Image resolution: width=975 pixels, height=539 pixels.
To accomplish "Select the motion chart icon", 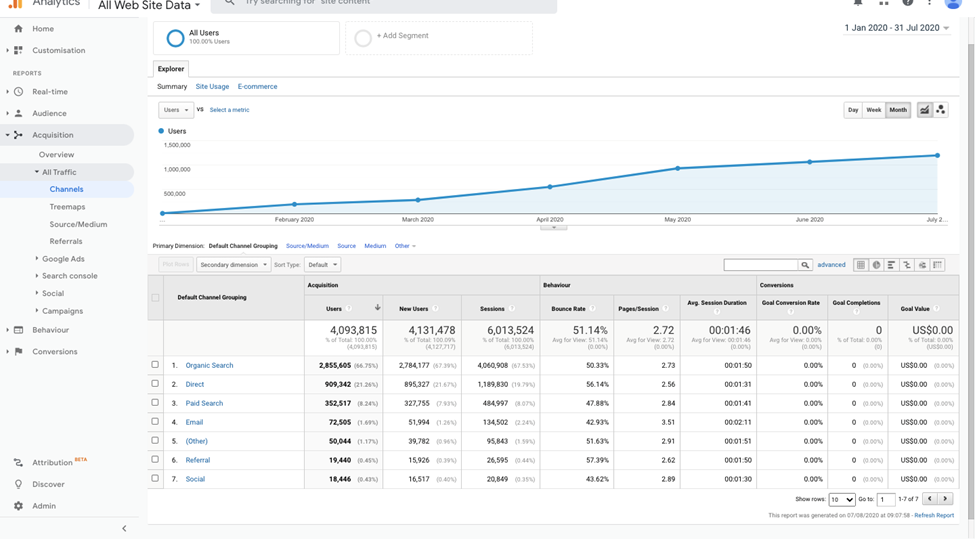I will click(x=940, y=110).
